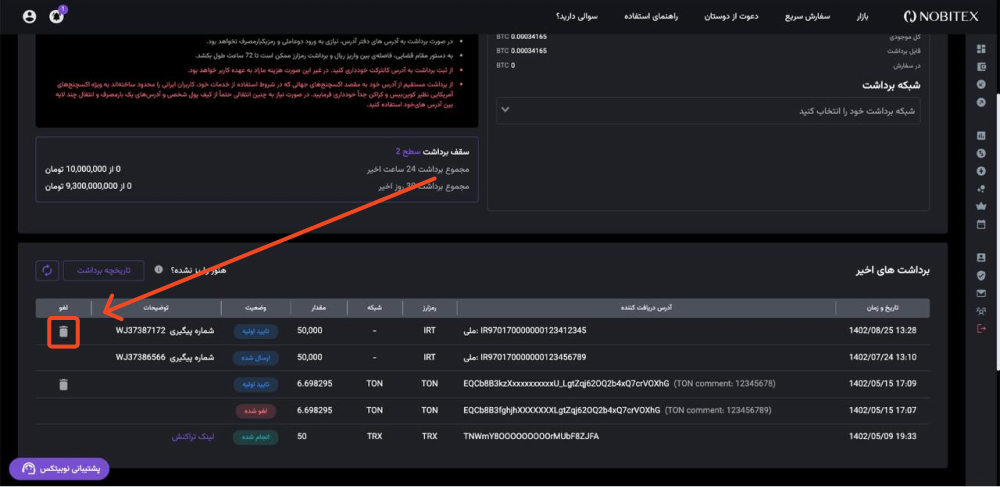The width and height of the screenshot is (1000, 487).
Task: Open the 'لینک تراکنش' link for TRX
Action: tap(193, 437)
